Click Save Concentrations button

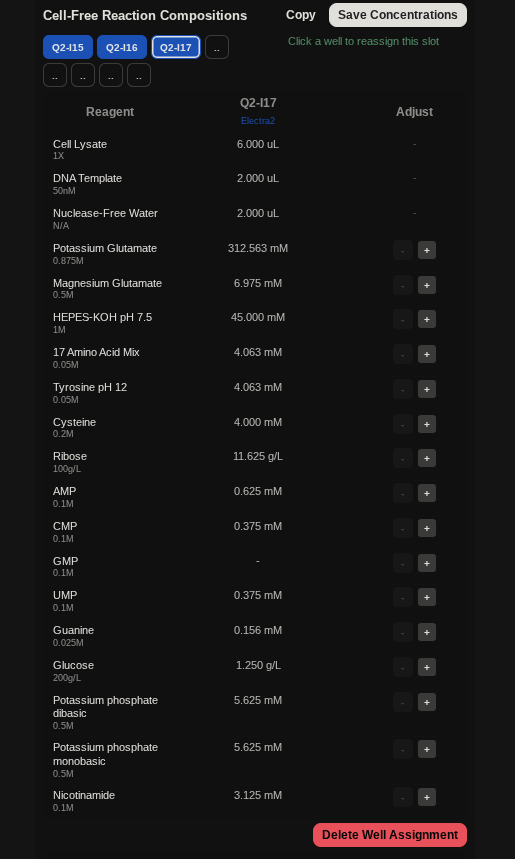coord(398,15)
